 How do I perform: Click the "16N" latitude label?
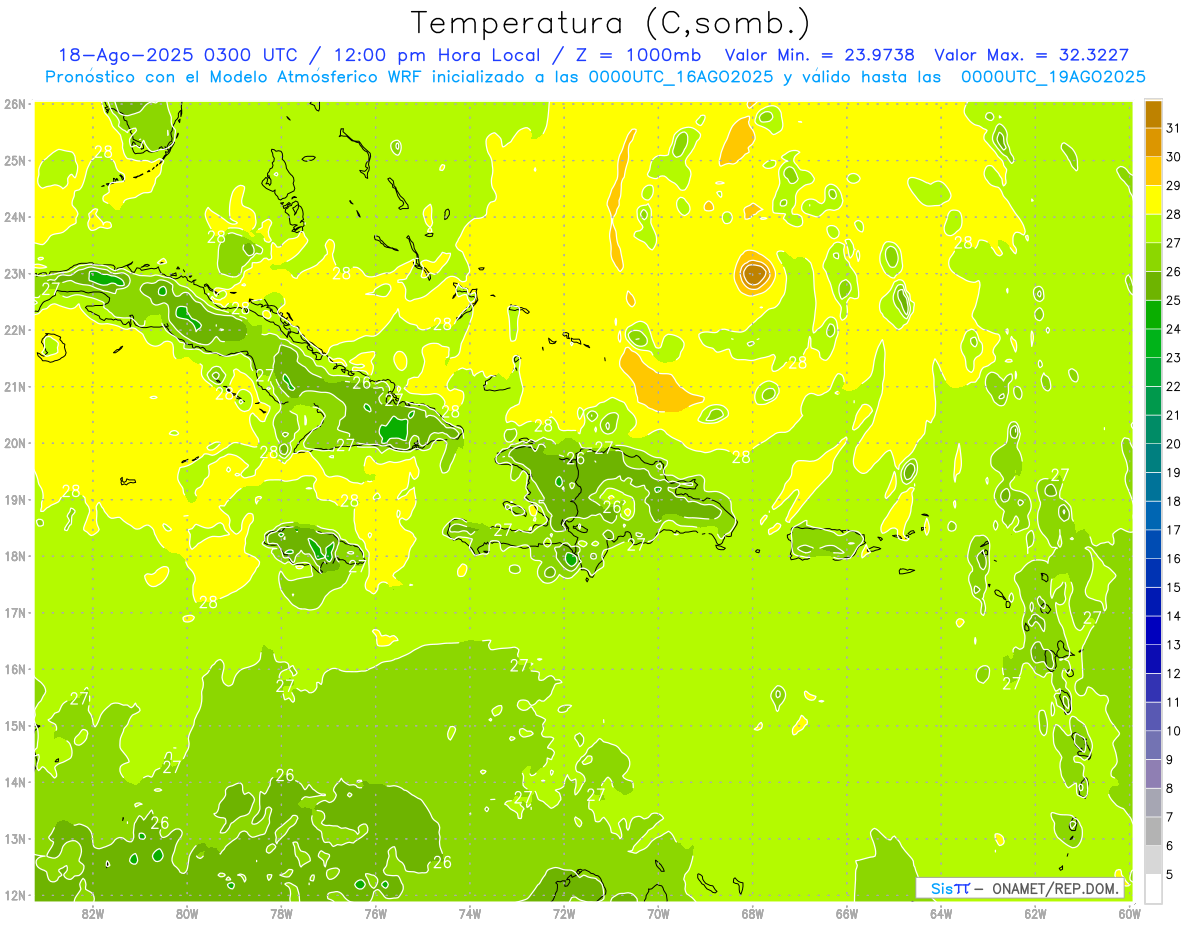pos(15,669)
